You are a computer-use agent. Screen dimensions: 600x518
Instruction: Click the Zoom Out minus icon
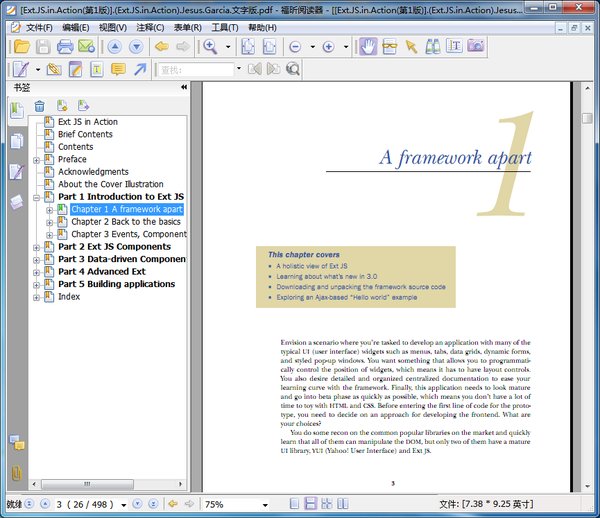click(295, 47)
